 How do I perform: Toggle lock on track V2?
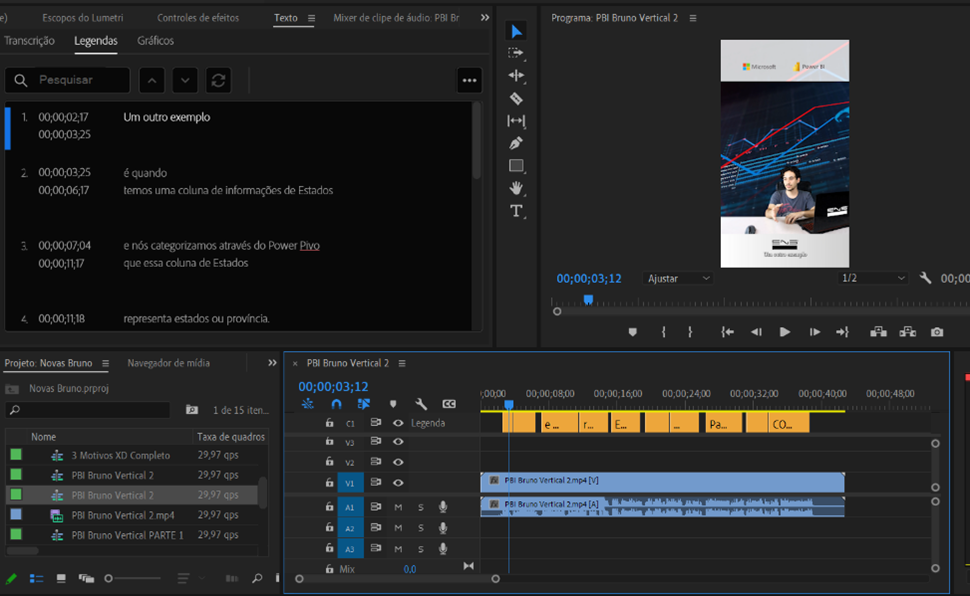[329, 462]
